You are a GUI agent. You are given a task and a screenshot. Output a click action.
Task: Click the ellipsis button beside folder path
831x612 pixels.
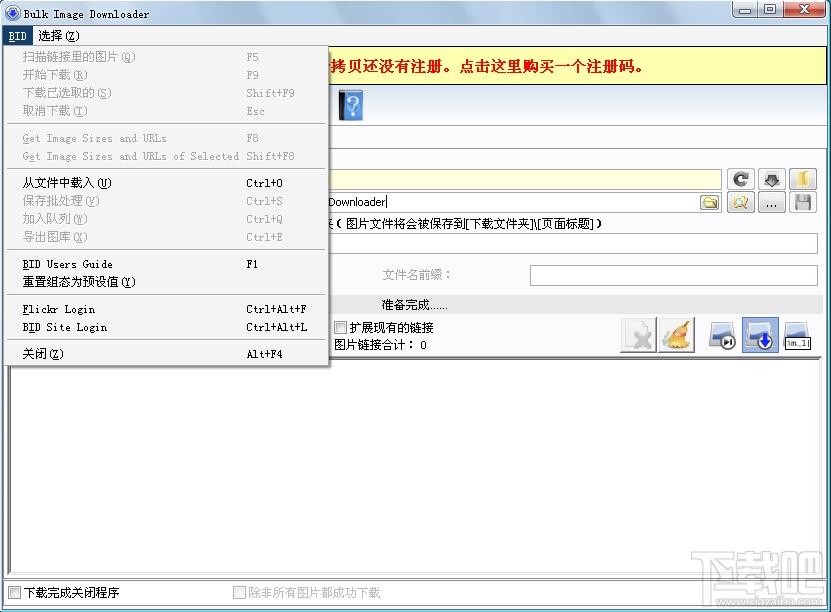point(772,202)
